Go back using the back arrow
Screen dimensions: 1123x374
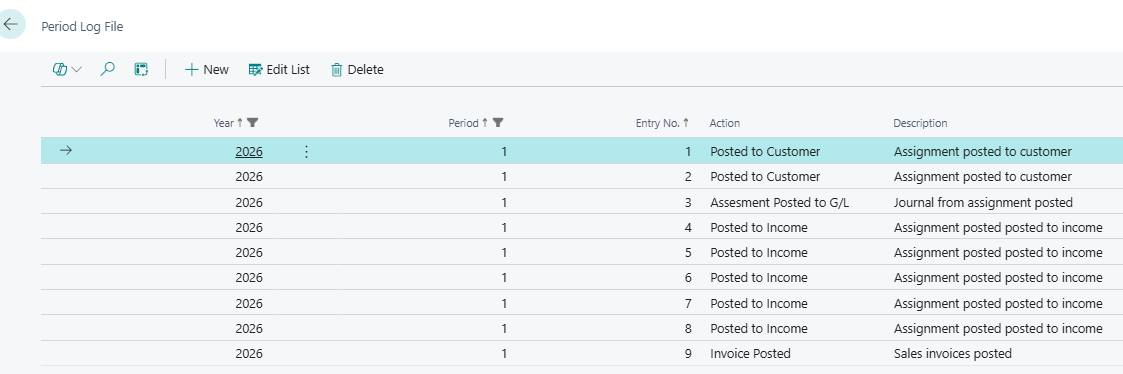point(10,24)
